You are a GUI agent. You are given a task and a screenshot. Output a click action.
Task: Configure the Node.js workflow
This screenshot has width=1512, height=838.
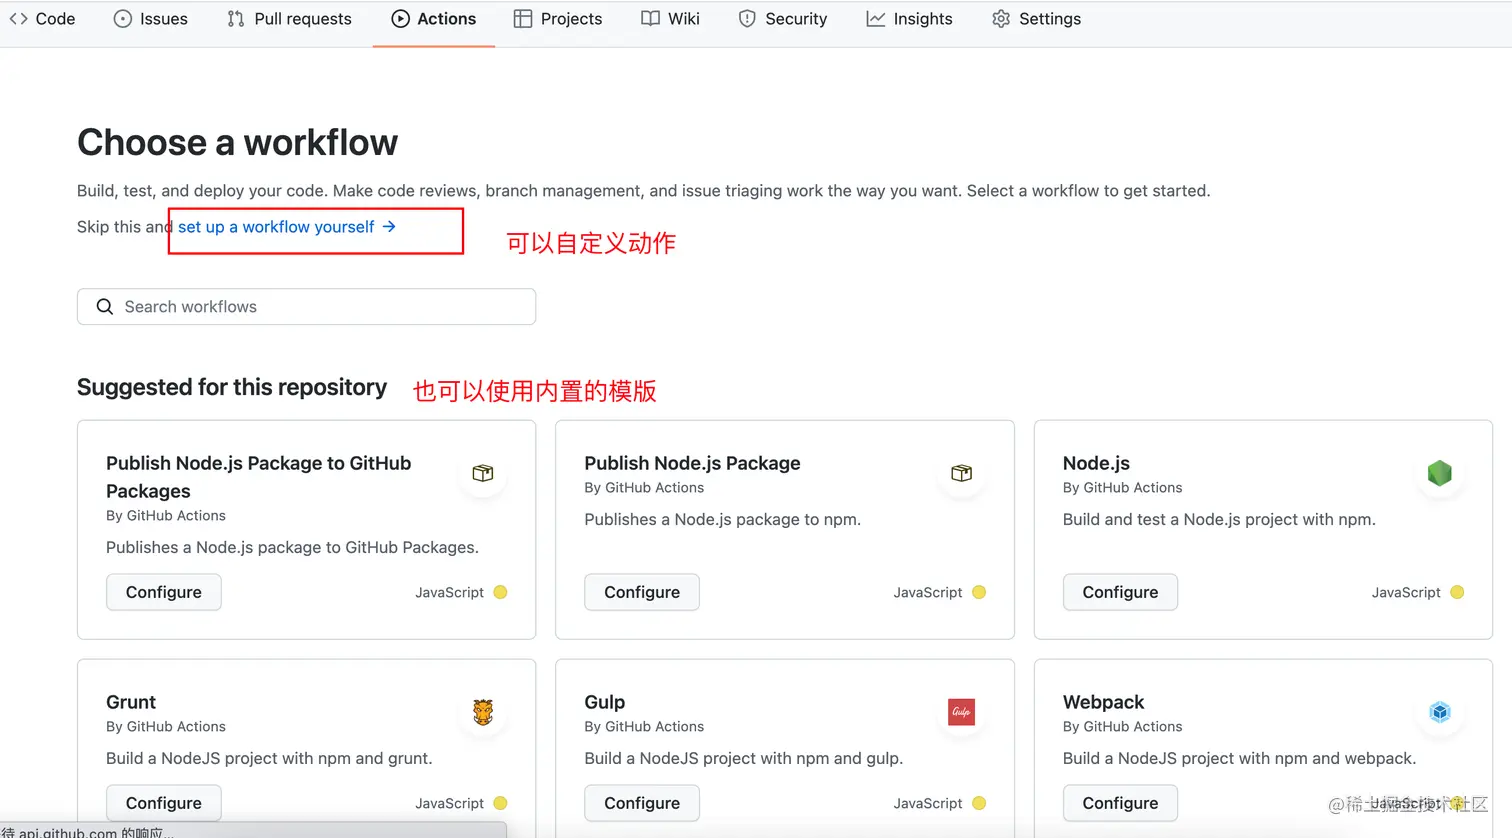(1120, 592)
